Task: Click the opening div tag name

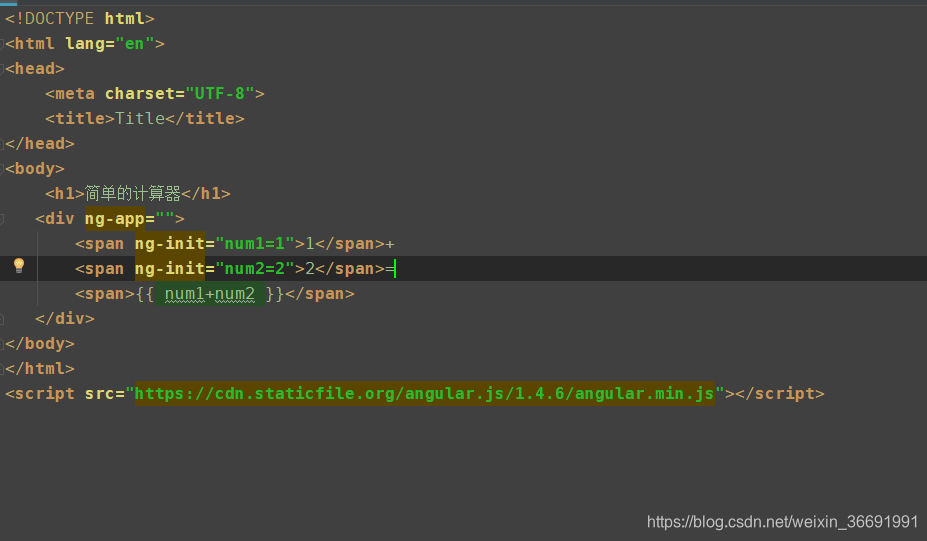Action: point(60,219)
